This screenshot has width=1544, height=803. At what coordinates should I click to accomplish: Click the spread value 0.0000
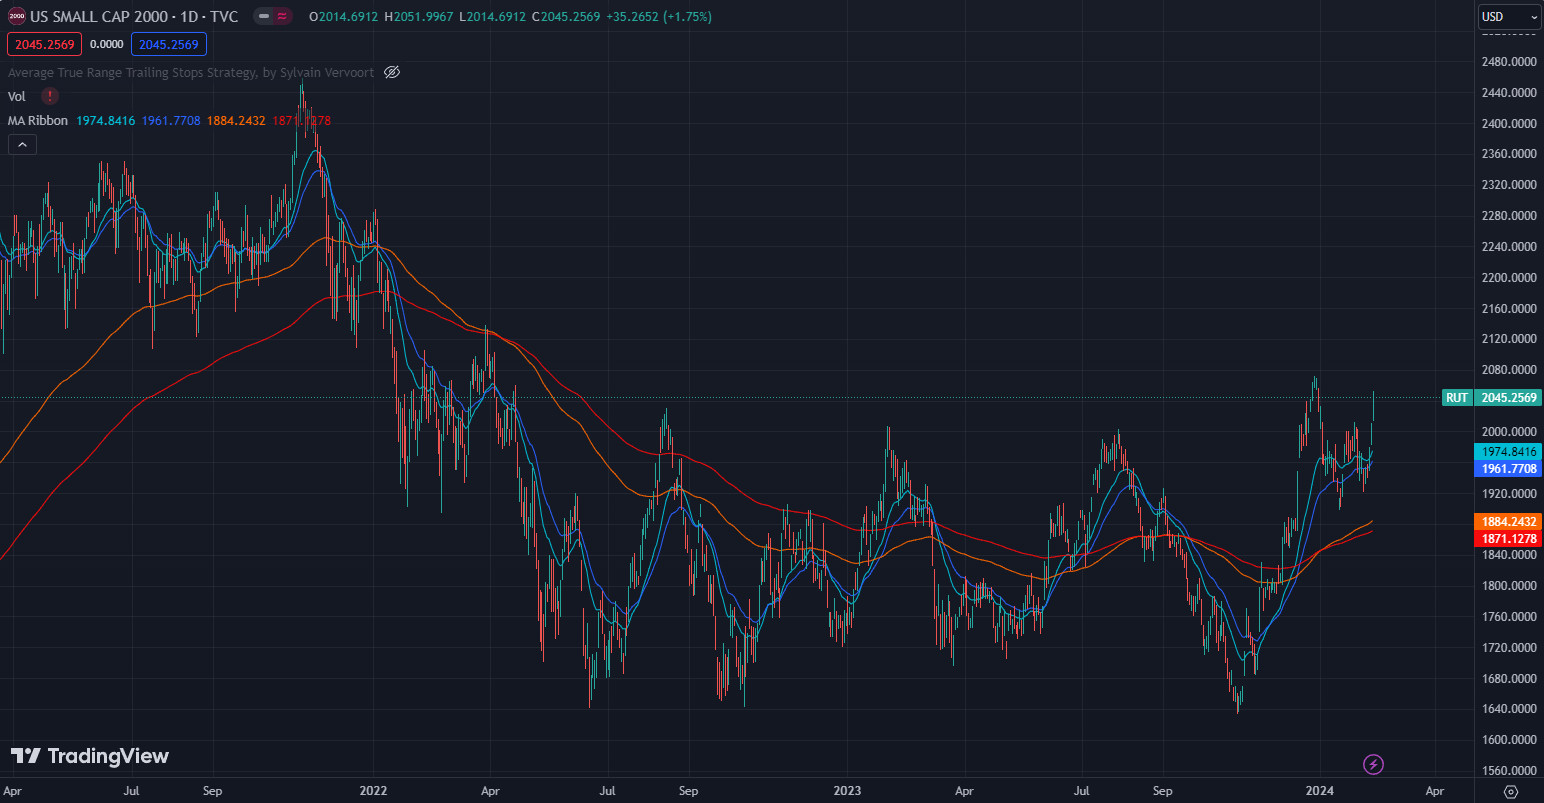pos(107,44)
